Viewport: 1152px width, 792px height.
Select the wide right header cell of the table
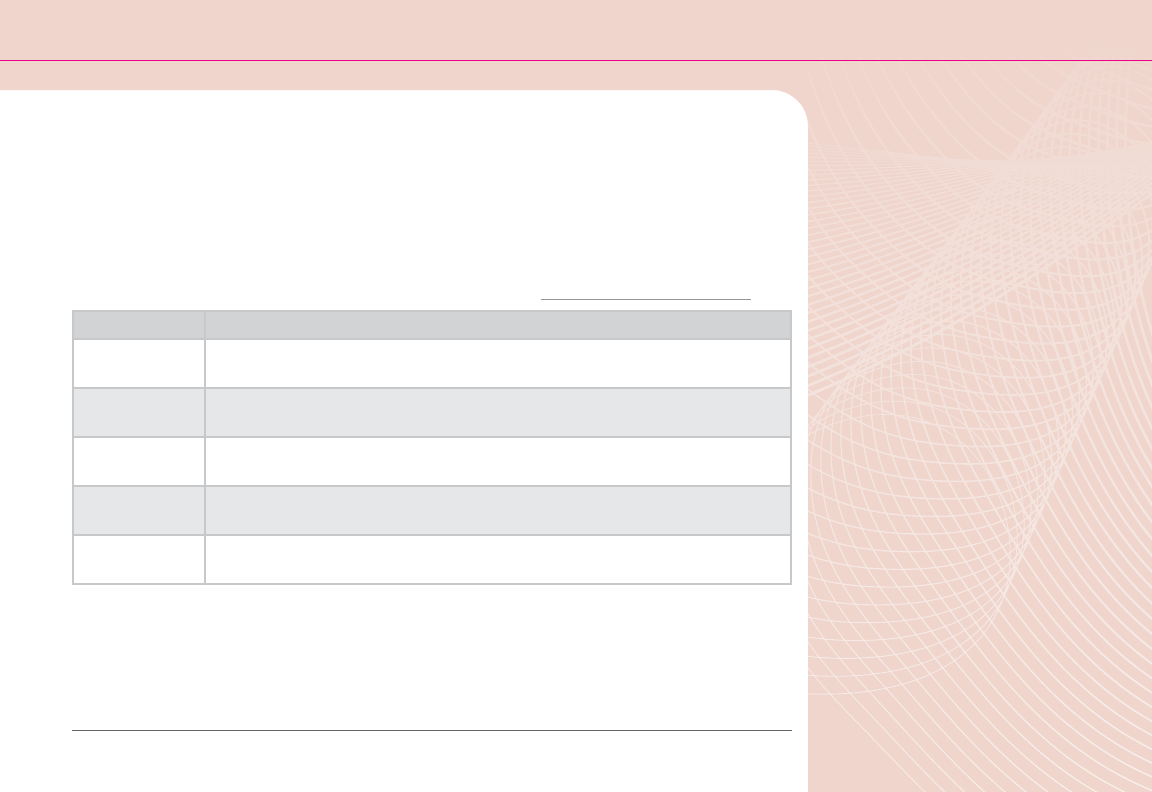pyautogui.click(x=497, y=324)
